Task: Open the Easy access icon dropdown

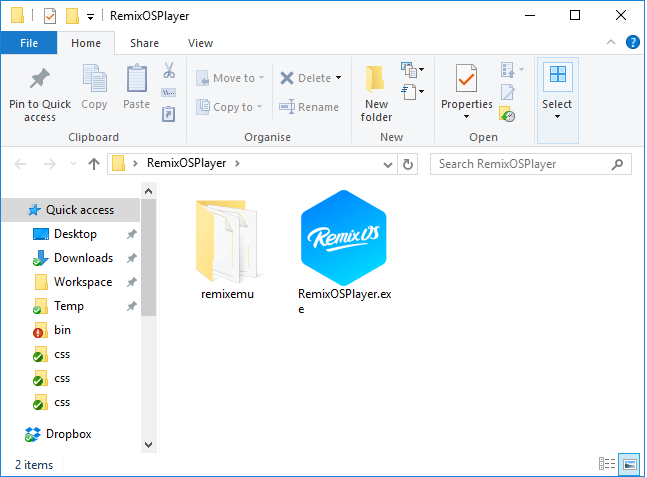Action: [412, 92]
